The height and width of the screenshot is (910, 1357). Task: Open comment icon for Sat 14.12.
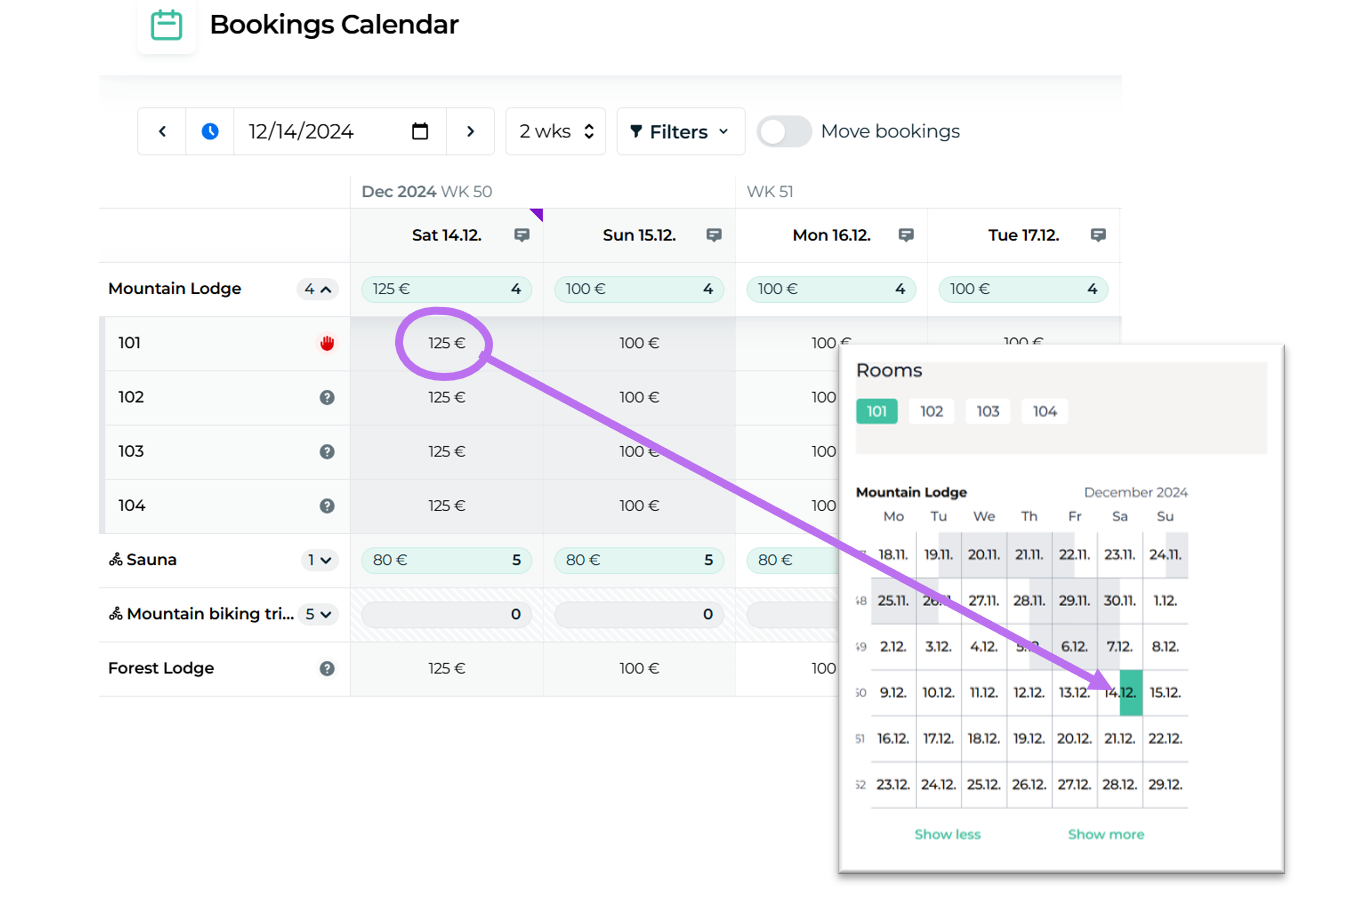click(x=522, y=235)
